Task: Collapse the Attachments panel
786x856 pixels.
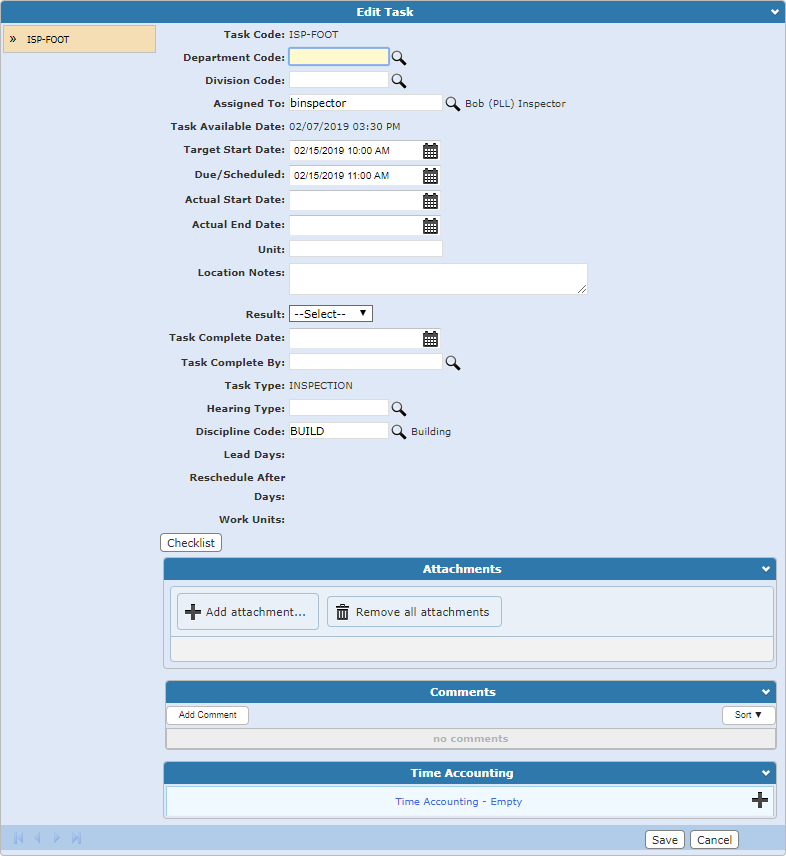Action: coord(766,569)
